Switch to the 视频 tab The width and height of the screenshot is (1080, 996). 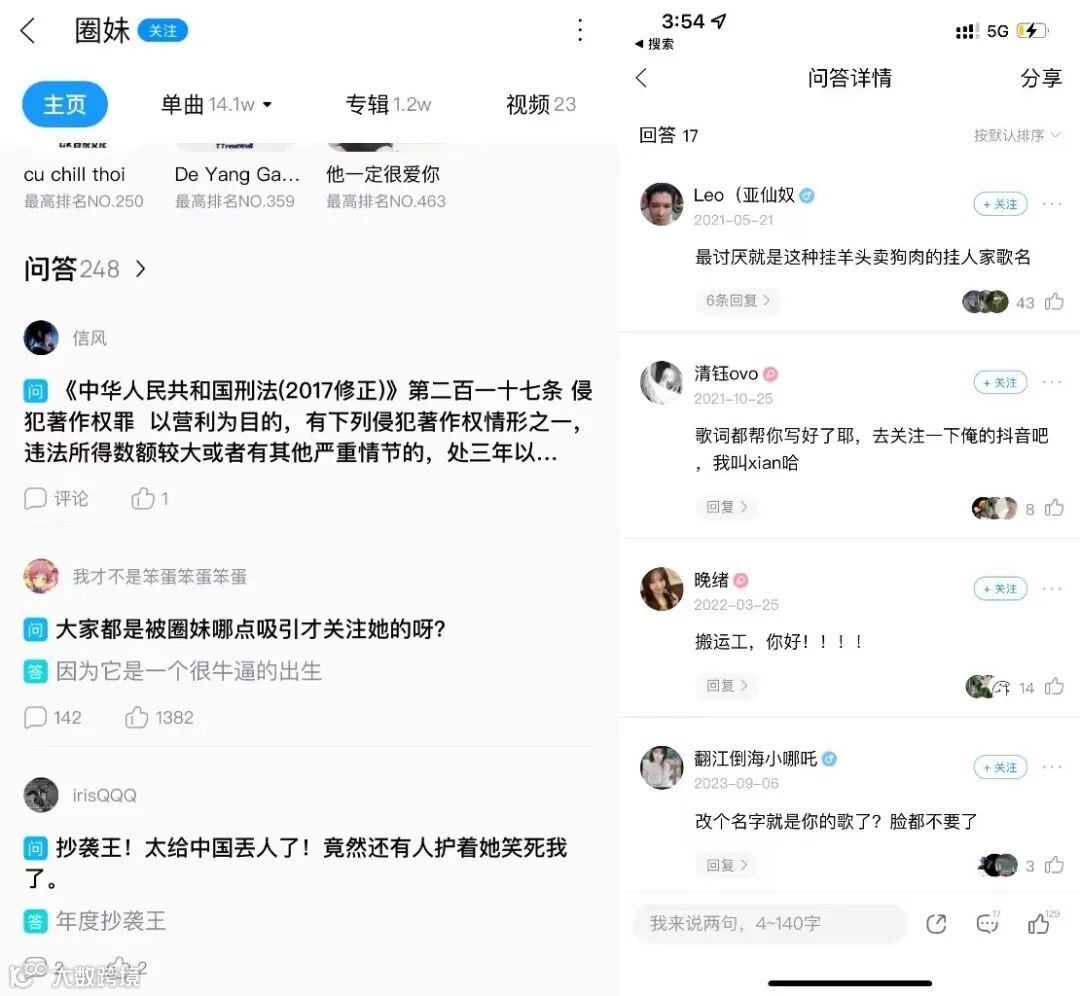pyautogui.click(x=541, y=105)
